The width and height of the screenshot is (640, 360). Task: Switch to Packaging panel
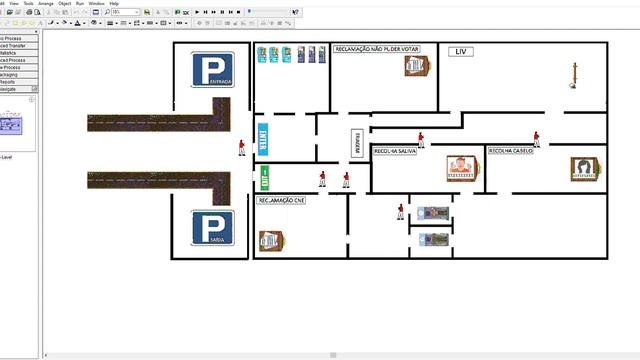tap(19, 75)
